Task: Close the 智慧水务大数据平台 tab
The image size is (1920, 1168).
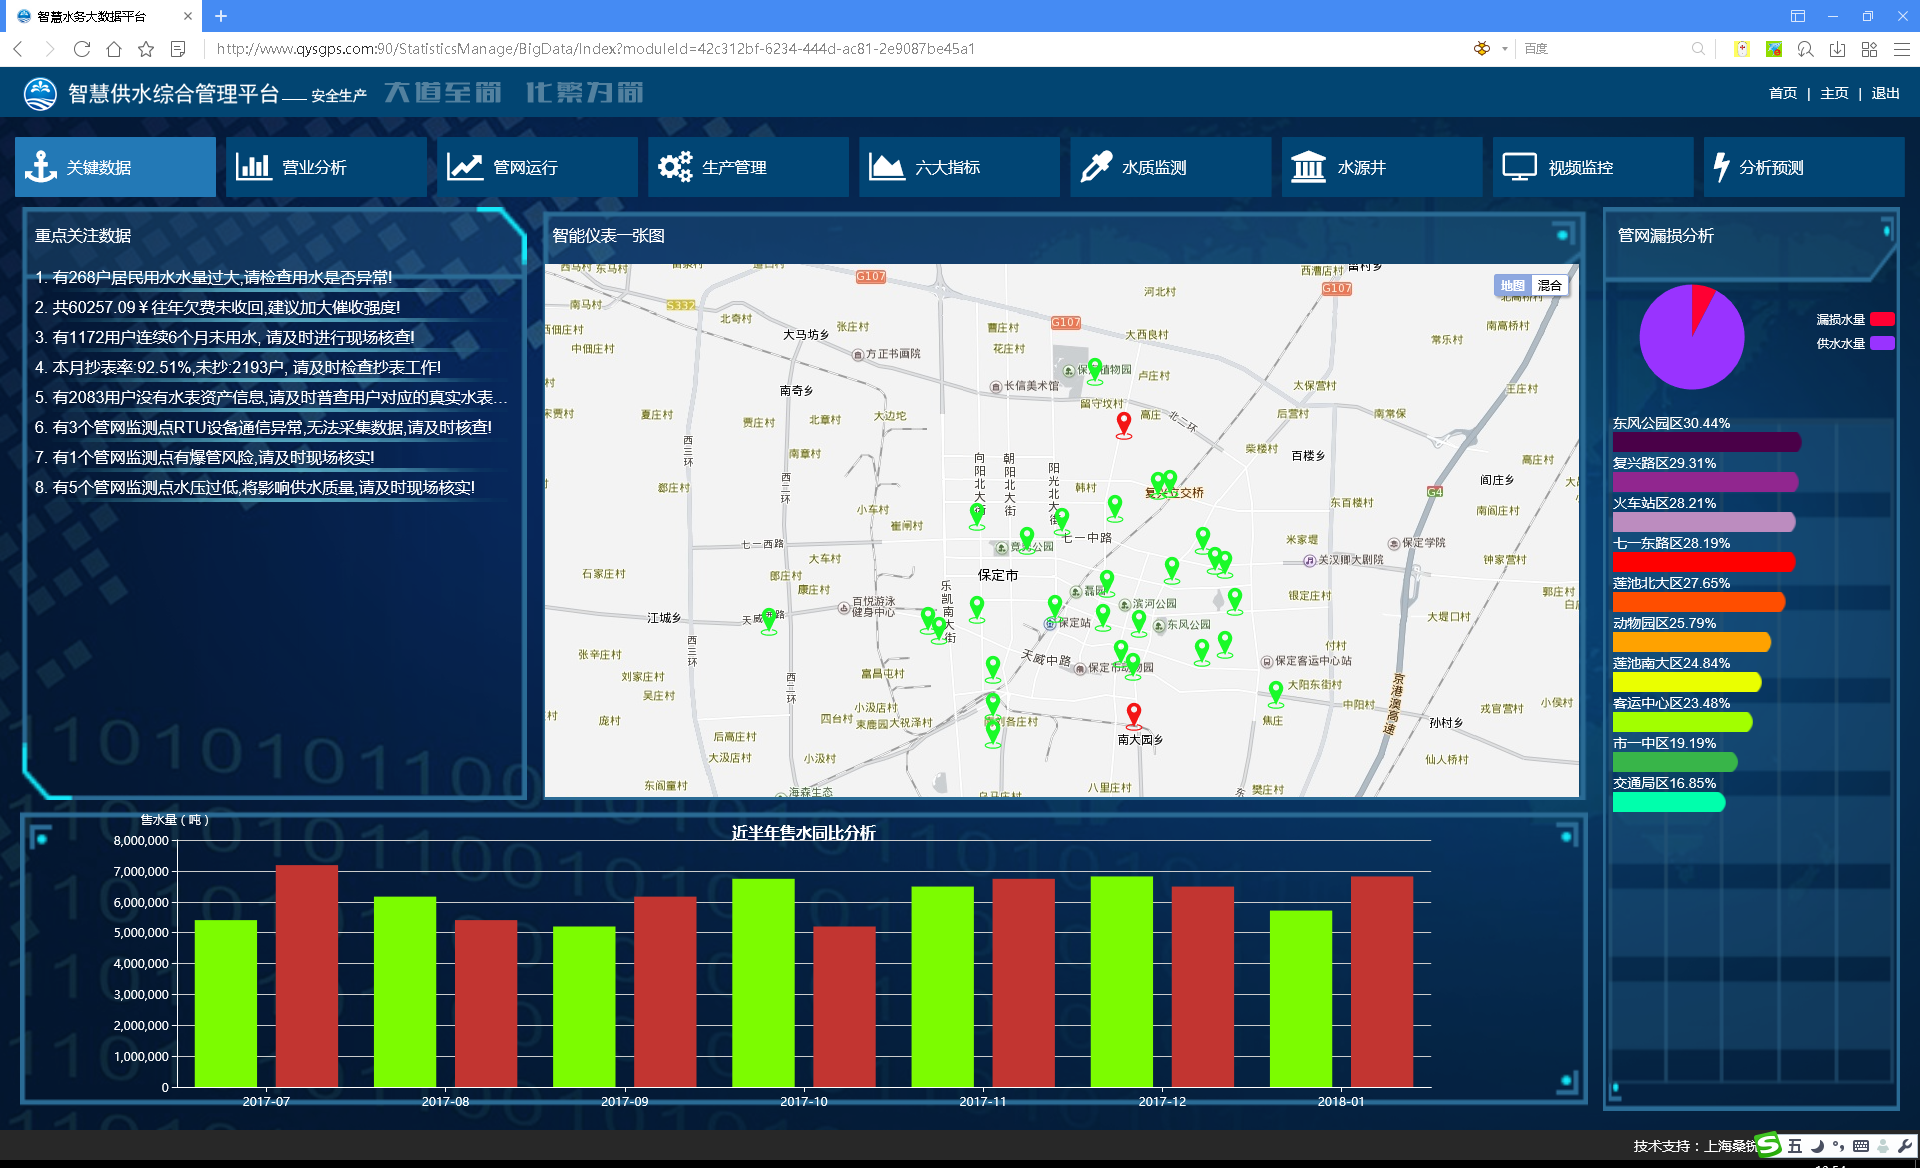Action: (188, 16)
